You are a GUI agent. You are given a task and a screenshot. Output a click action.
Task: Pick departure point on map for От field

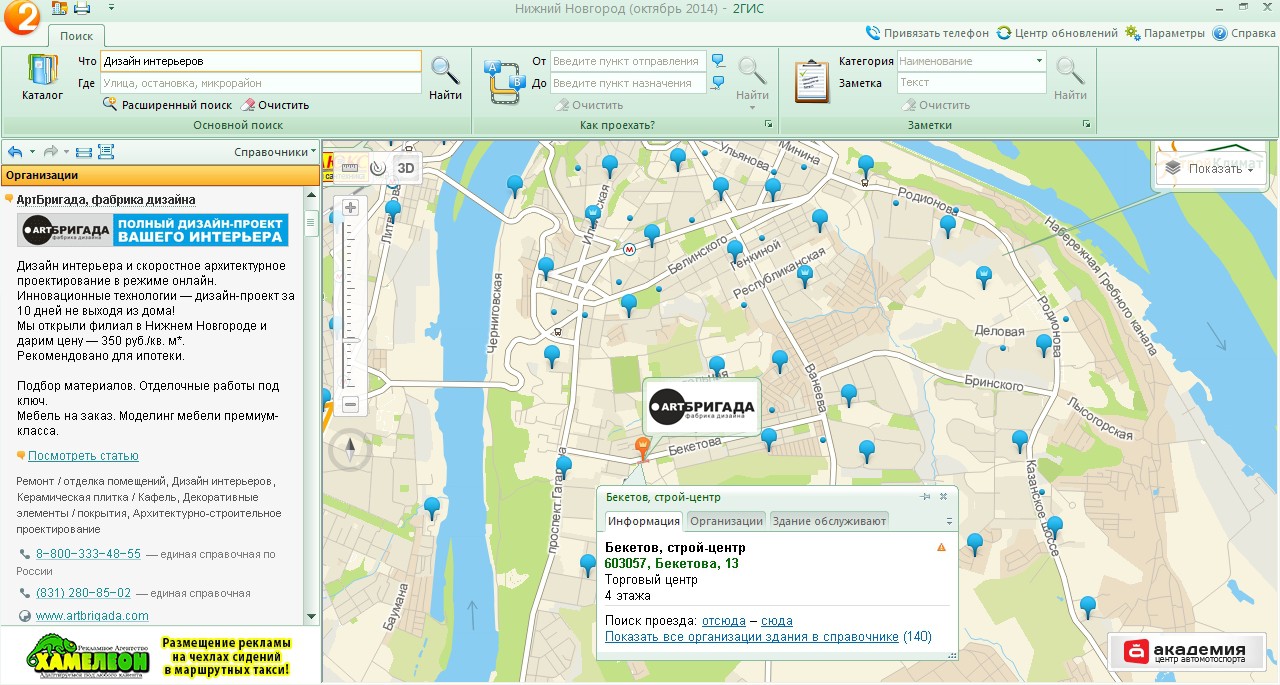click(x=718, y=61)
